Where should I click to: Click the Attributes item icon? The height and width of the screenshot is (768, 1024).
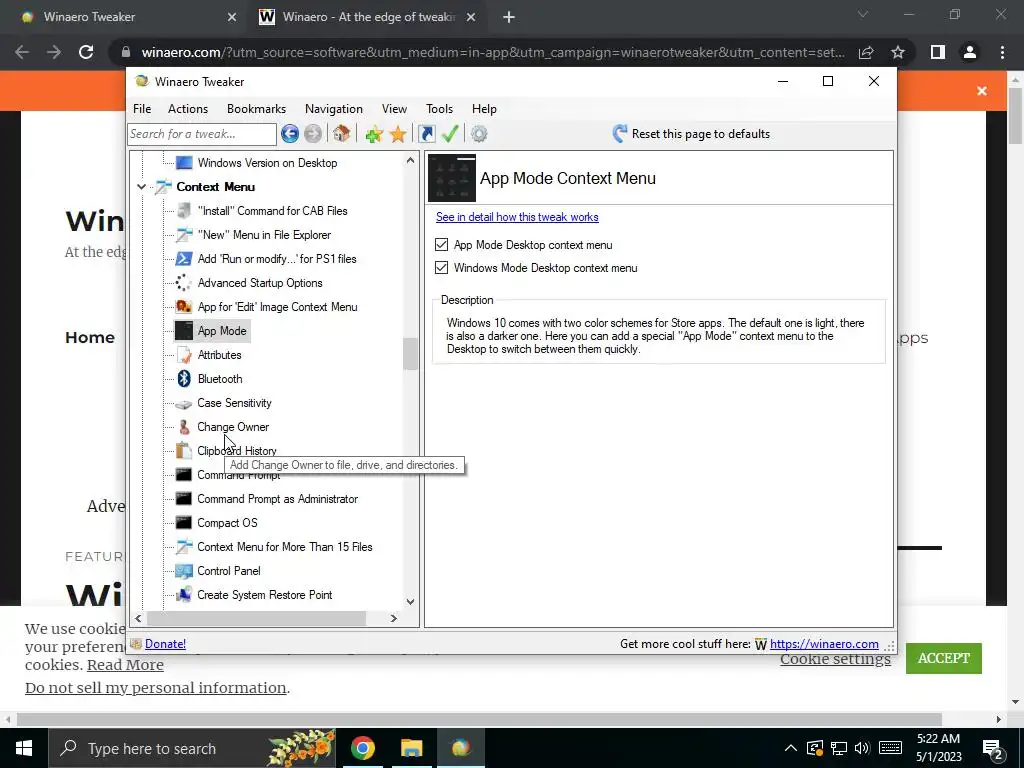tap(184, 355)
